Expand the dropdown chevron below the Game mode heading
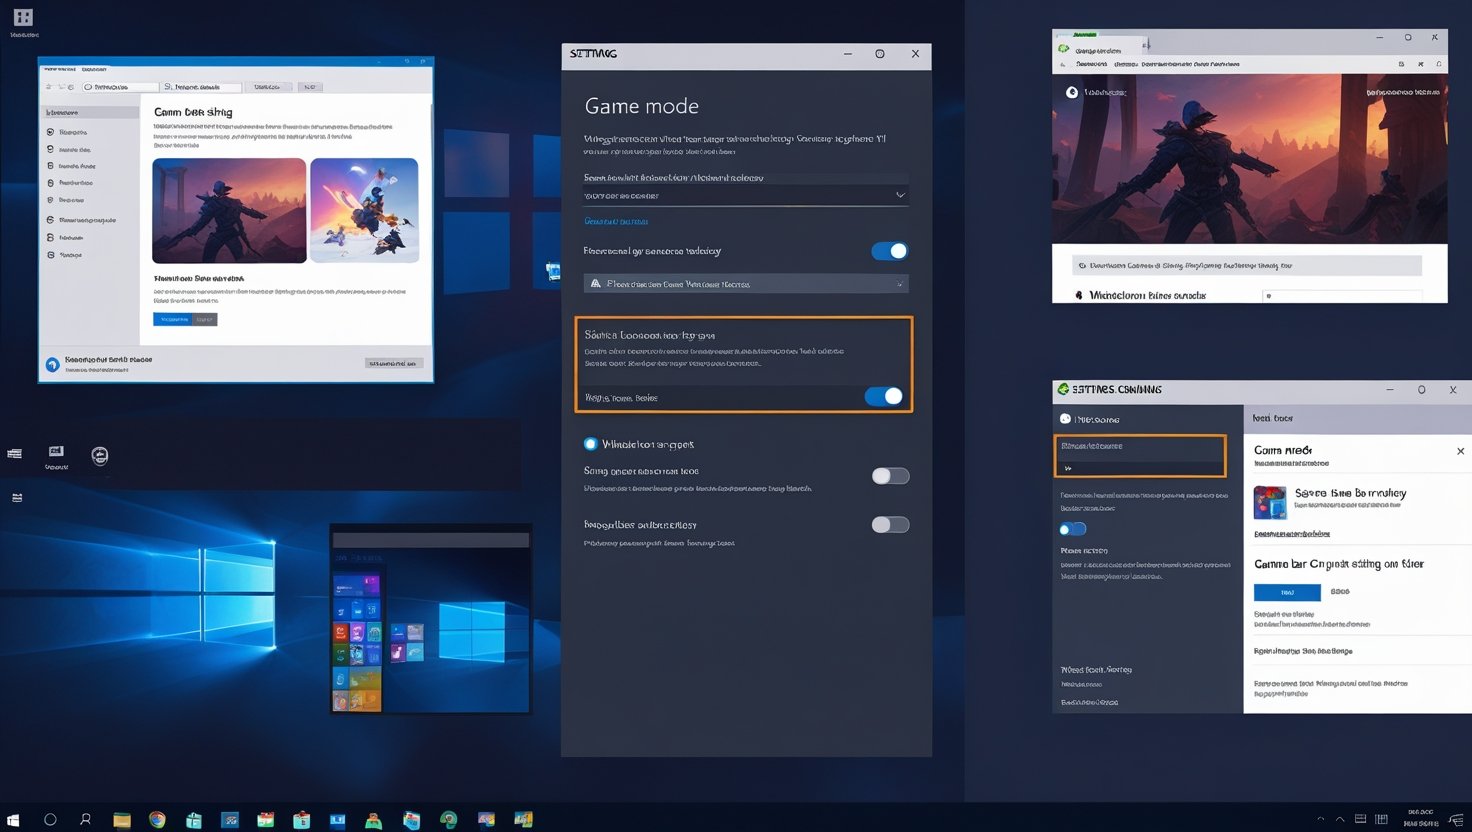Viewport: 1472px width, 832px height. tap(900, 195)
